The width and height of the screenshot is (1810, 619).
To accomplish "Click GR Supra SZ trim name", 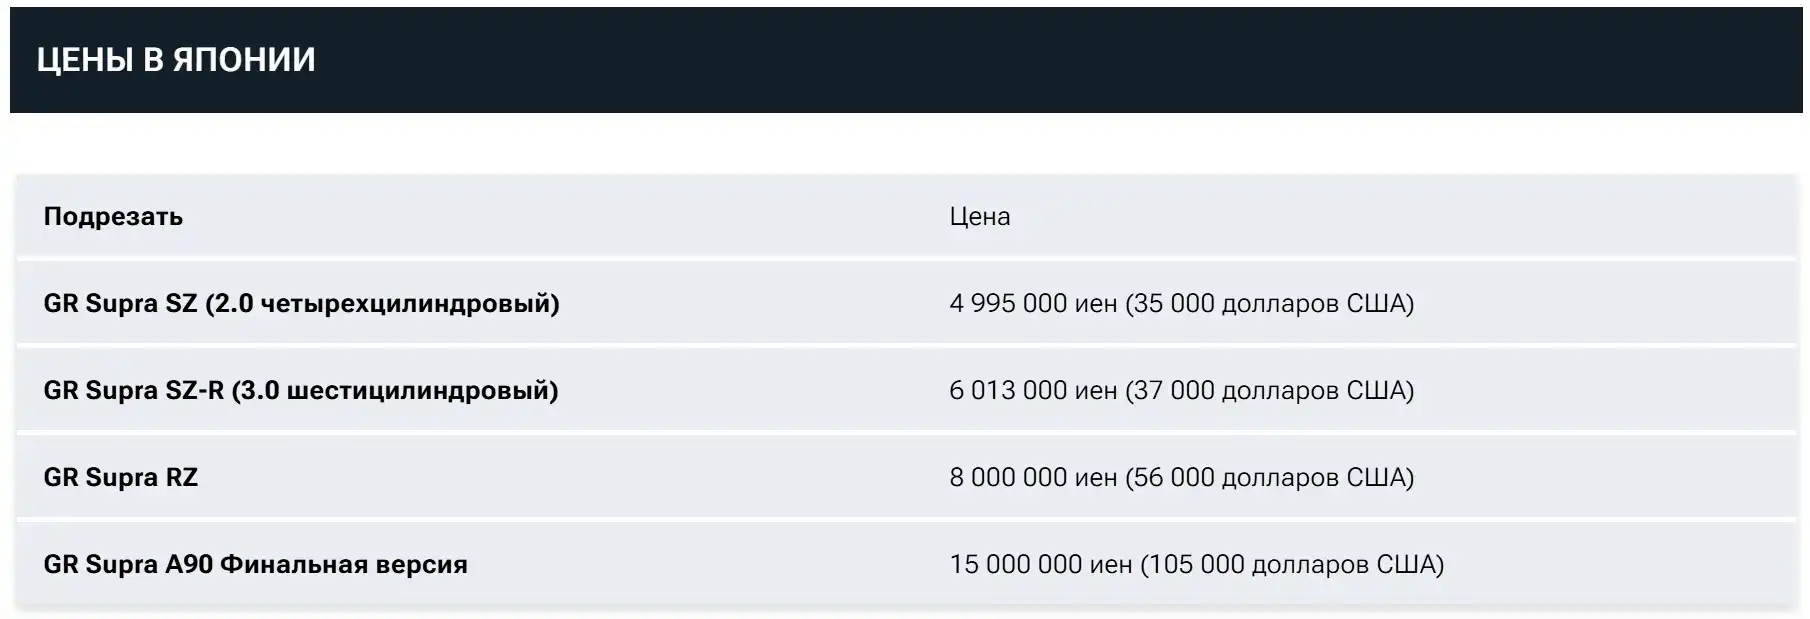I will tap(301, 303).
